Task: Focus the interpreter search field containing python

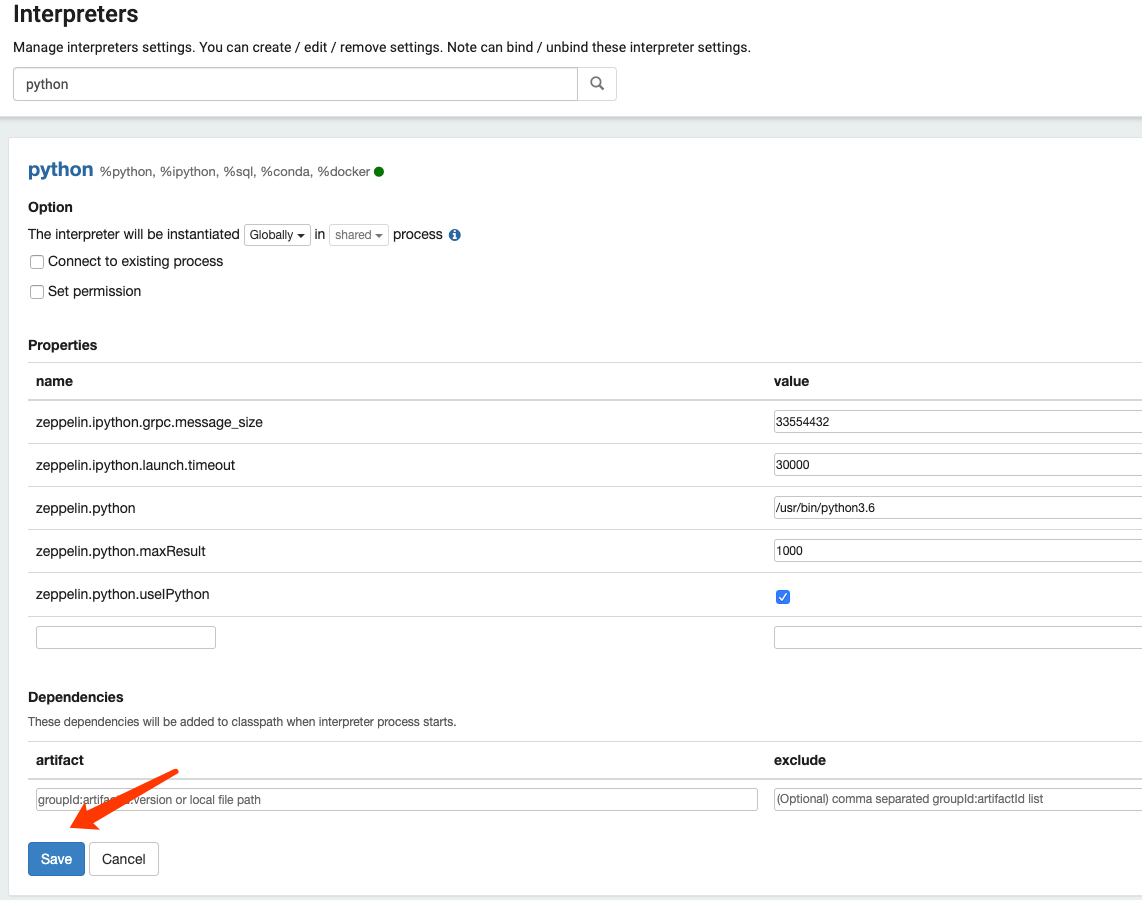Action: (295, 84)
